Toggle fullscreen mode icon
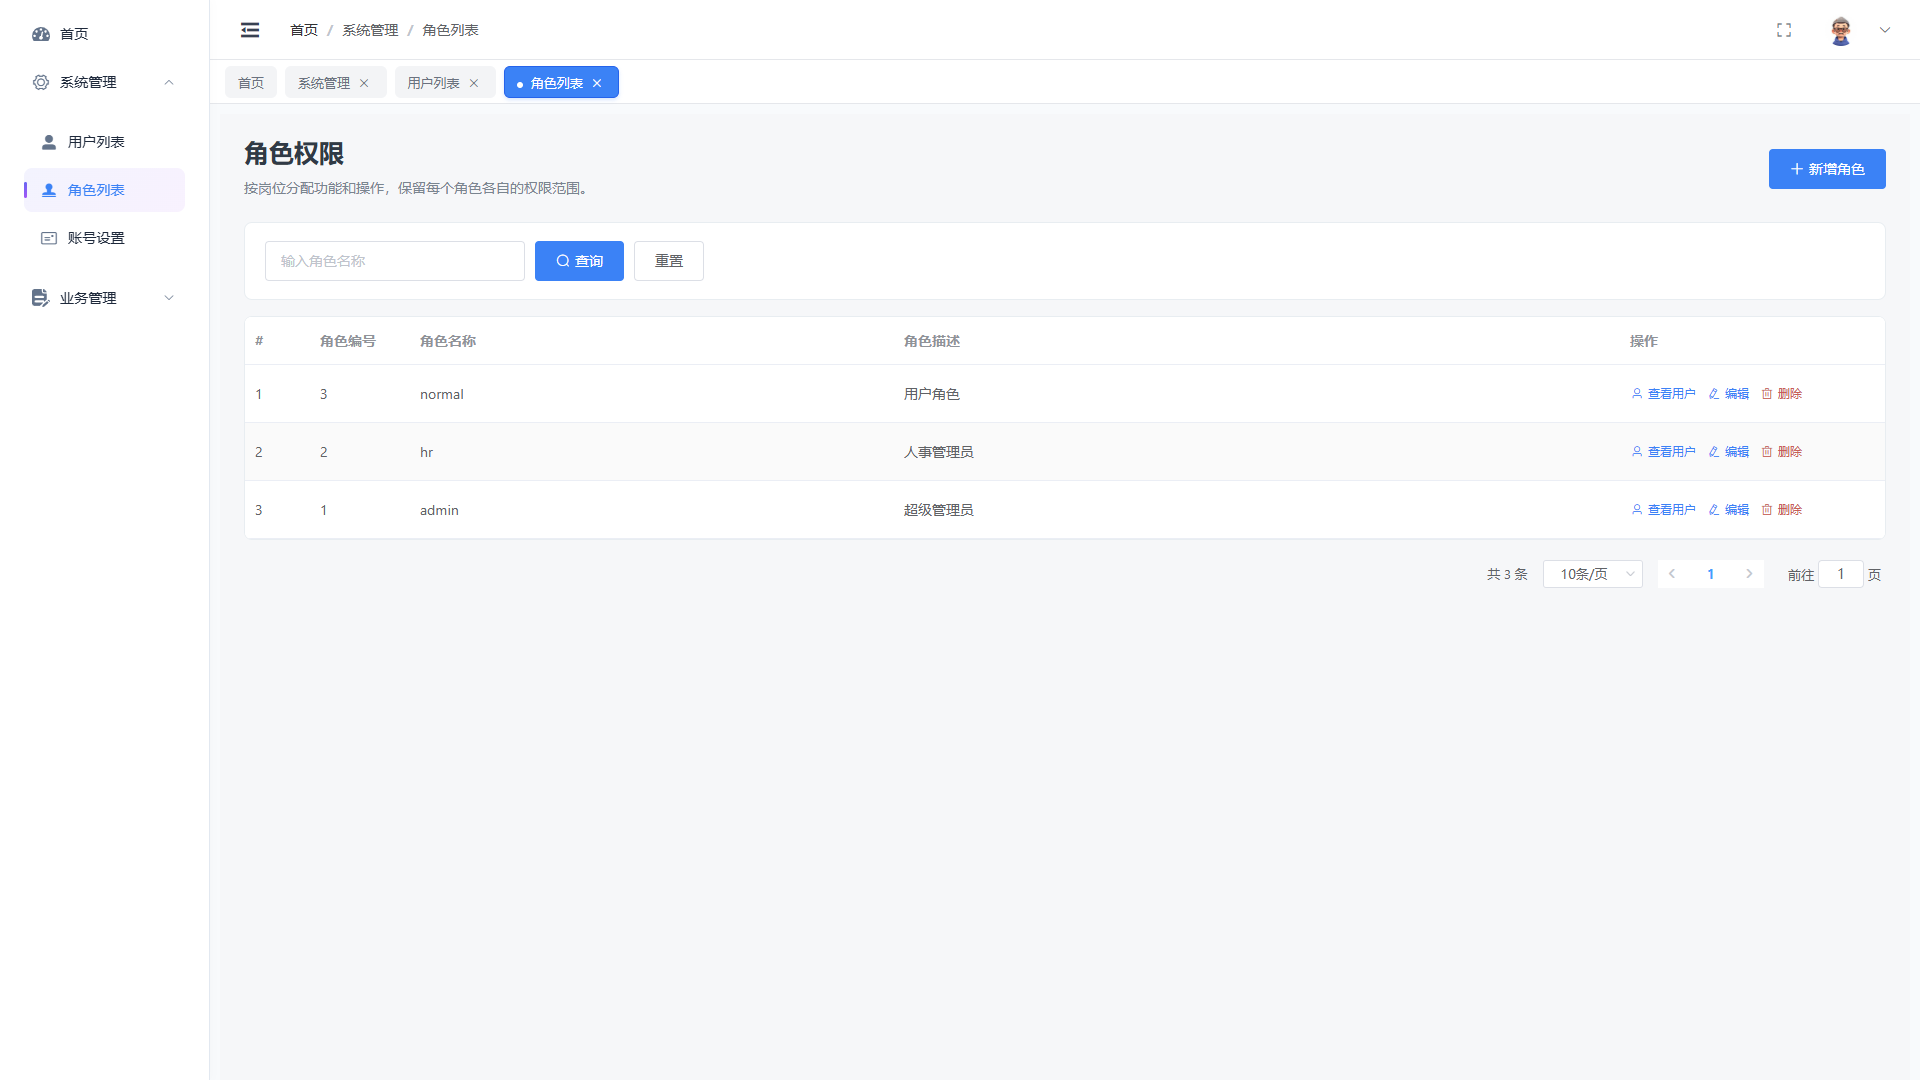The height and width of the screenshot is (1080, 1920). (1784, 30)
